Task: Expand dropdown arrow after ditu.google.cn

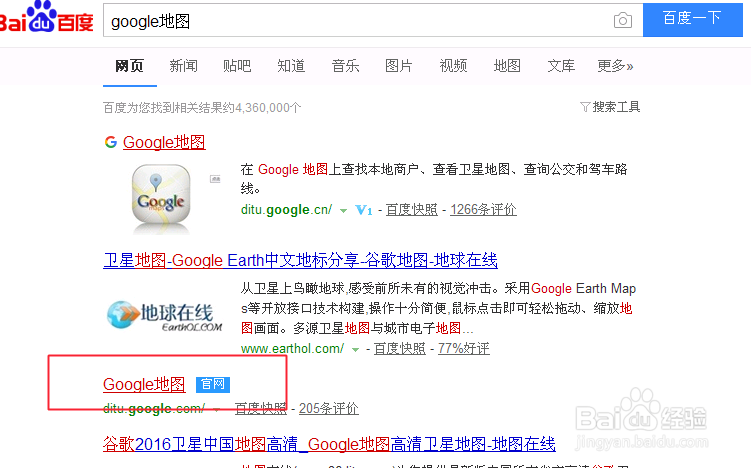Action: 343,211
